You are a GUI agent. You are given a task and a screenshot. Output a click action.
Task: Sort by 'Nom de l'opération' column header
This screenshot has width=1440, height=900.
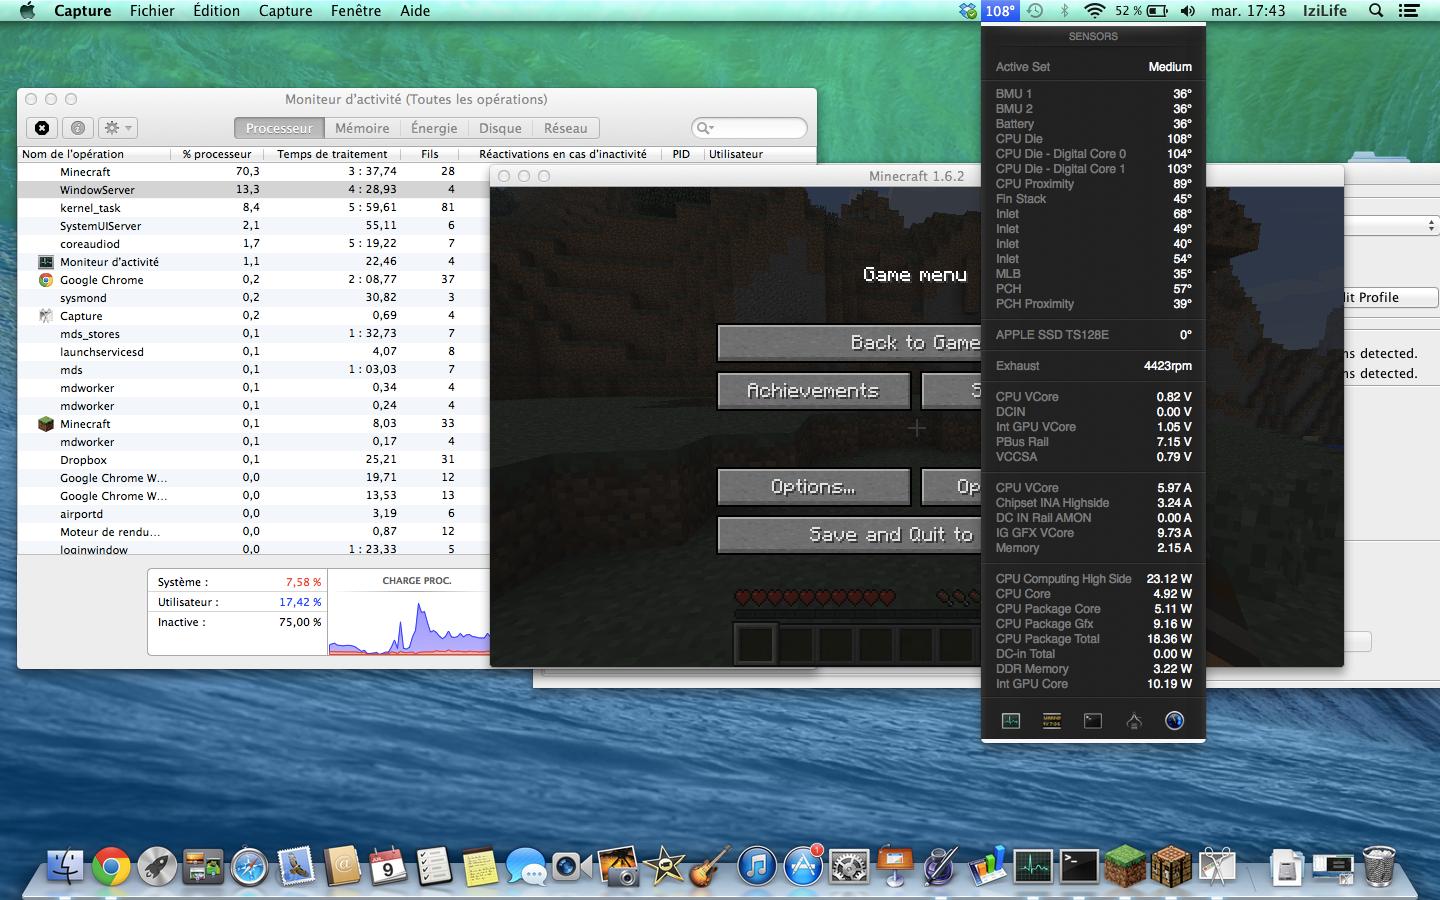(x=94, y=154)
